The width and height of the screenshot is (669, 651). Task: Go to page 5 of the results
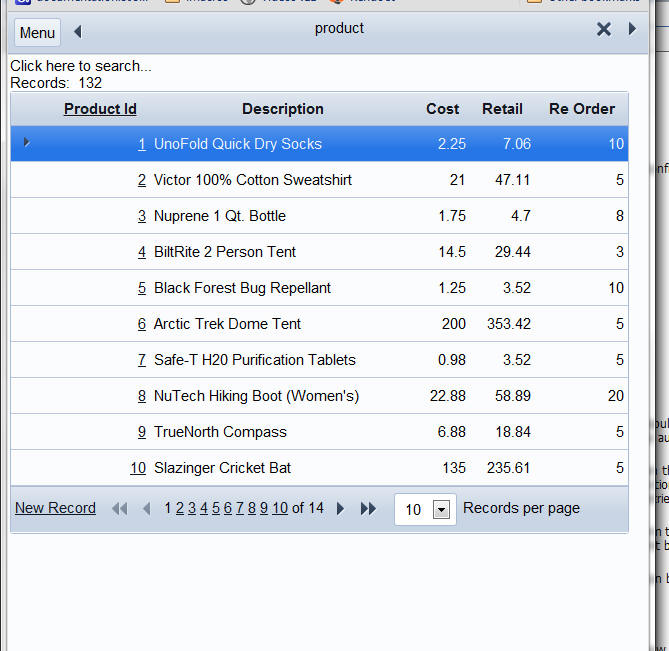point(216,508)
